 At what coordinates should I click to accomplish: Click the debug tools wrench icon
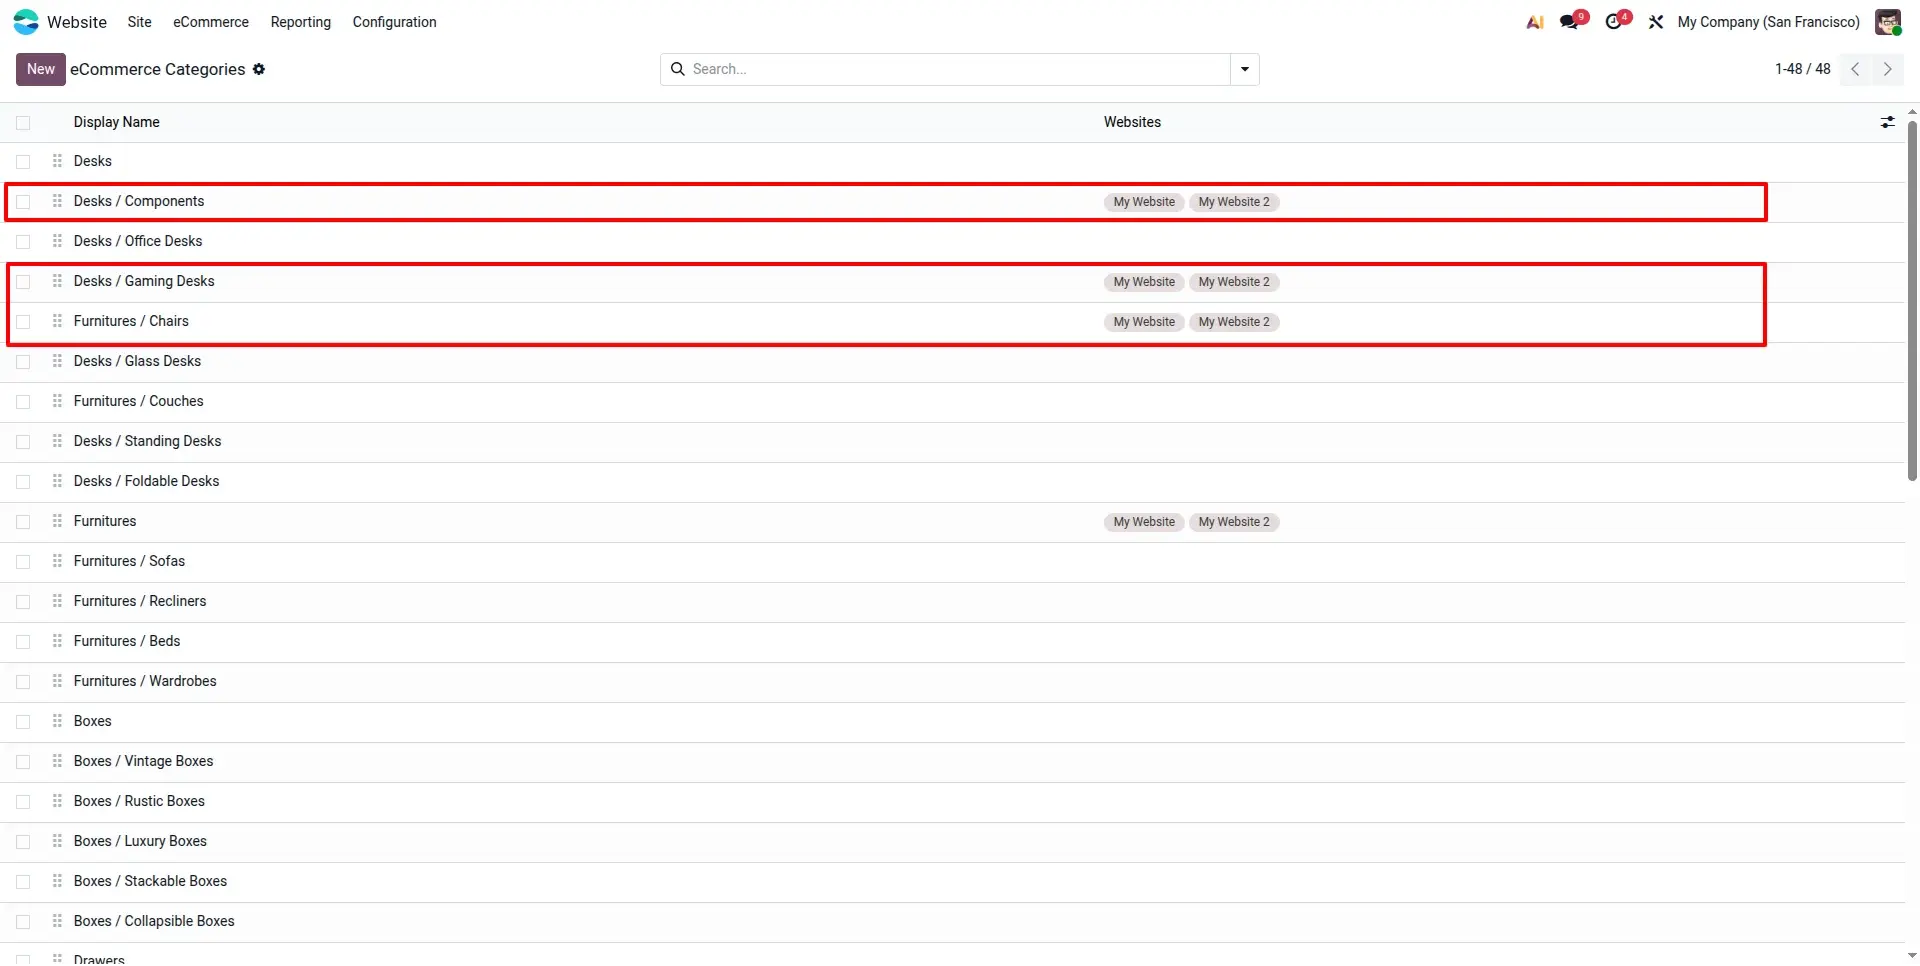(1656, 22)
